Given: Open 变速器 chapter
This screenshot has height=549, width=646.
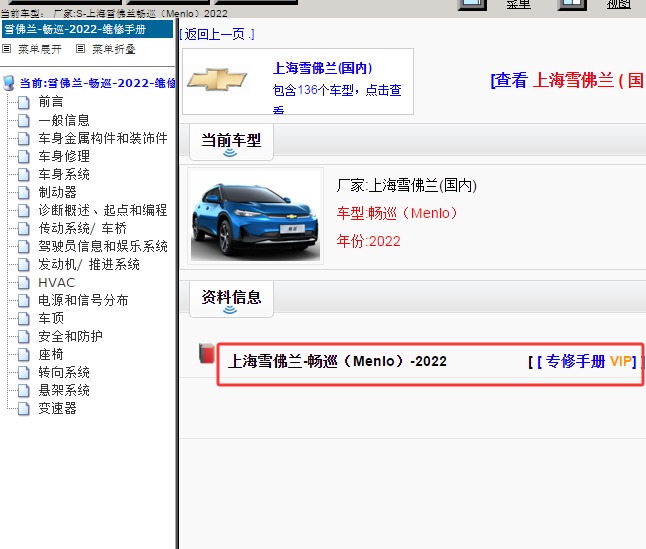Looking at the screenshot, I should click(x=57, y=409).
